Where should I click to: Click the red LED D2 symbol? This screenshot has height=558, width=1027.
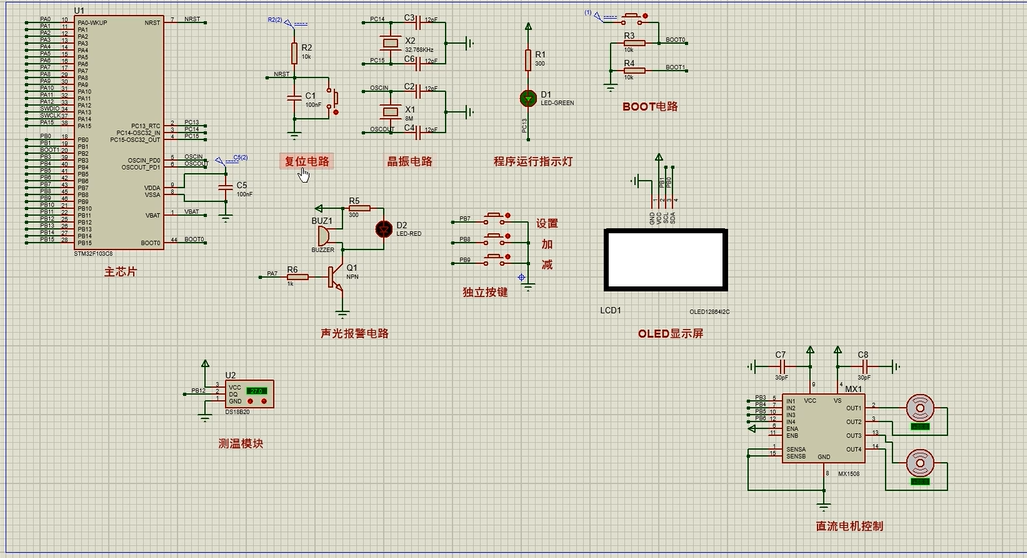point(384,229)
